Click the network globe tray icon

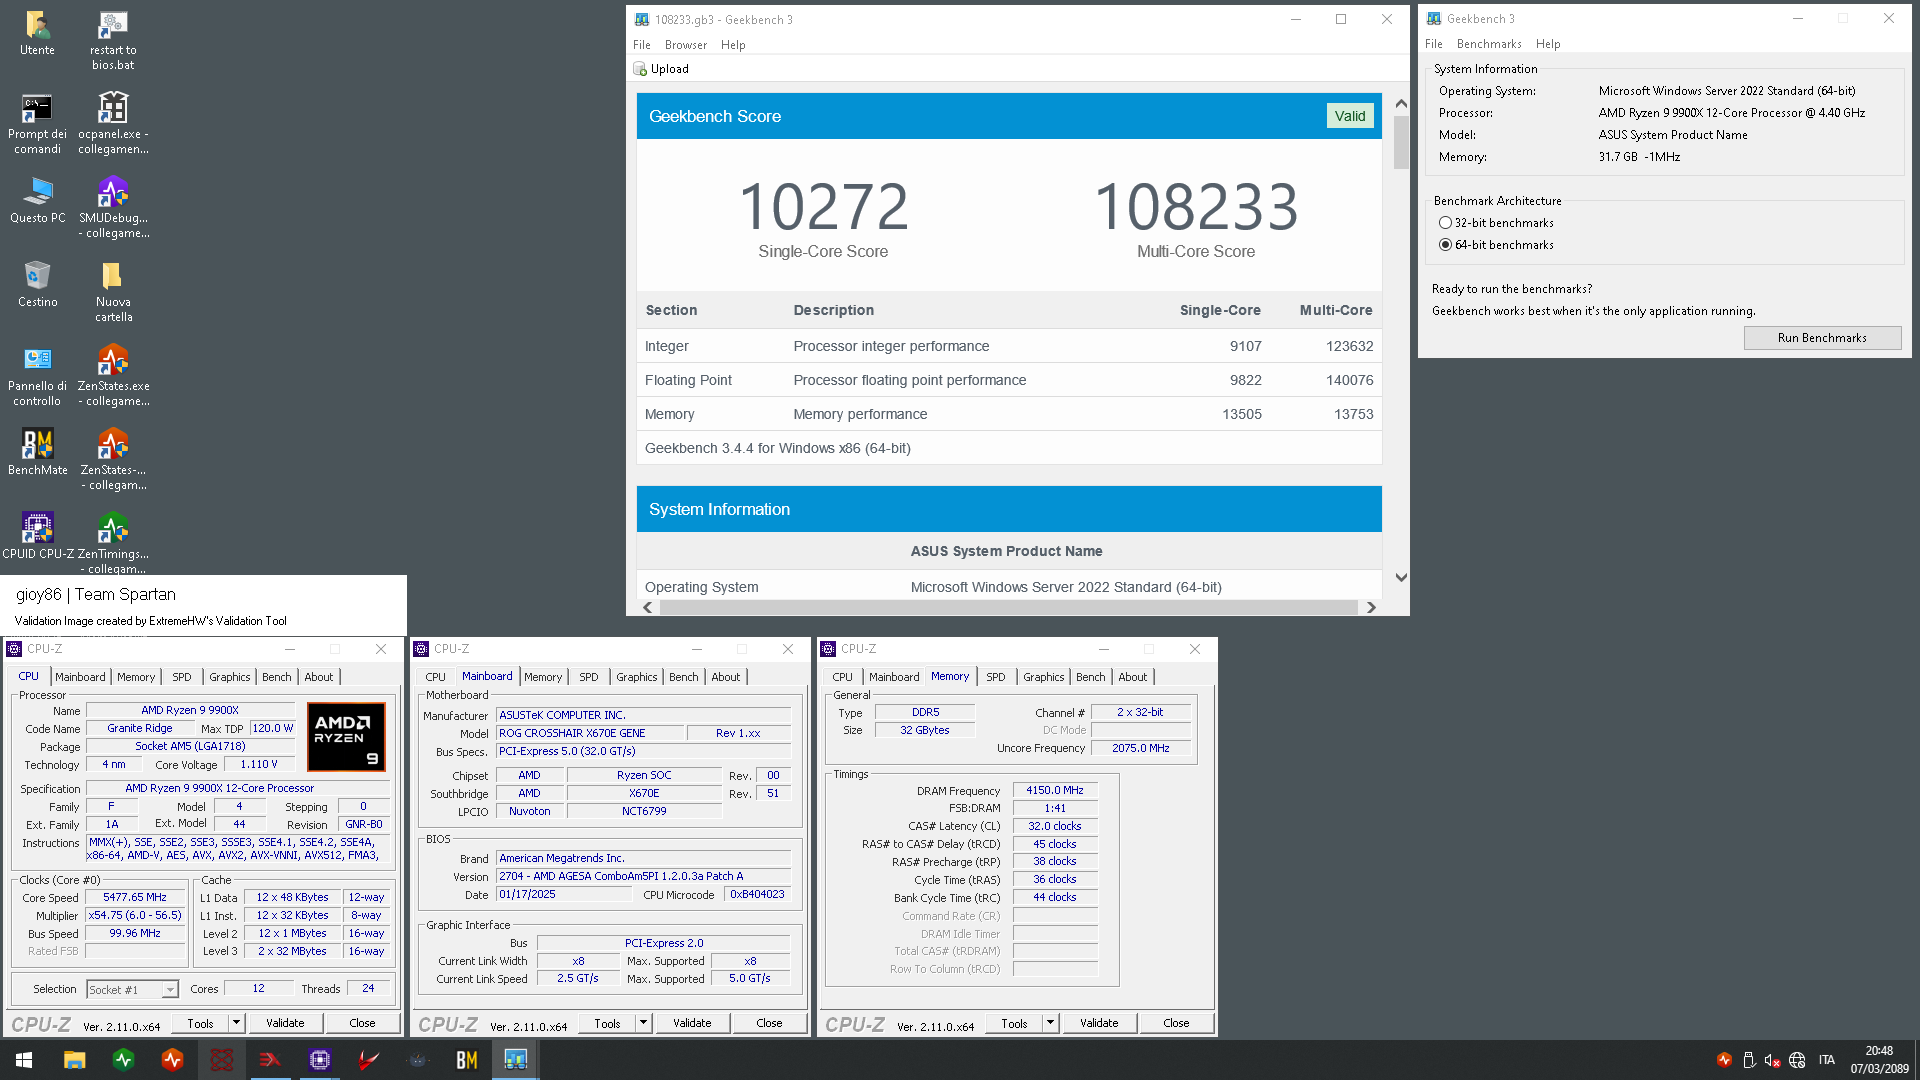(1797, 1060)
